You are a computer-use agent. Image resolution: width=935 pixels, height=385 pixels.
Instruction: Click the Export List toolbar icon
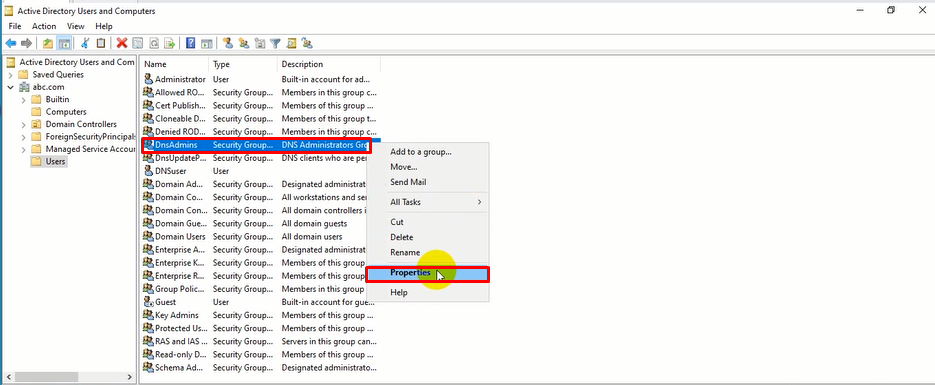169,43
